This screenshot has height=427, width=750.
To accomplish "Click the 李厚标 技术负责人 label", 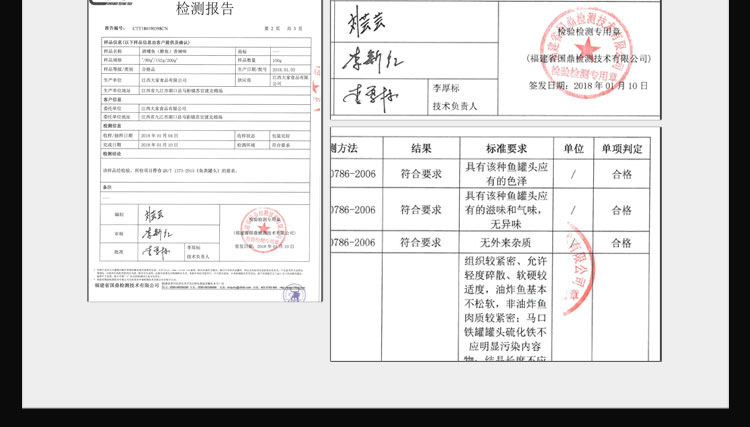I will coord(456,95).
